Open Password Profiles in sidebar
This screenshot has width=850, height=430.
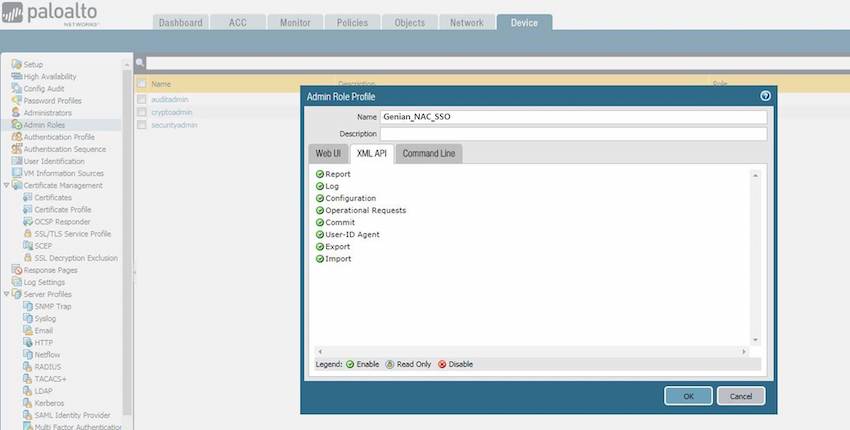click(x=52, y=101)
